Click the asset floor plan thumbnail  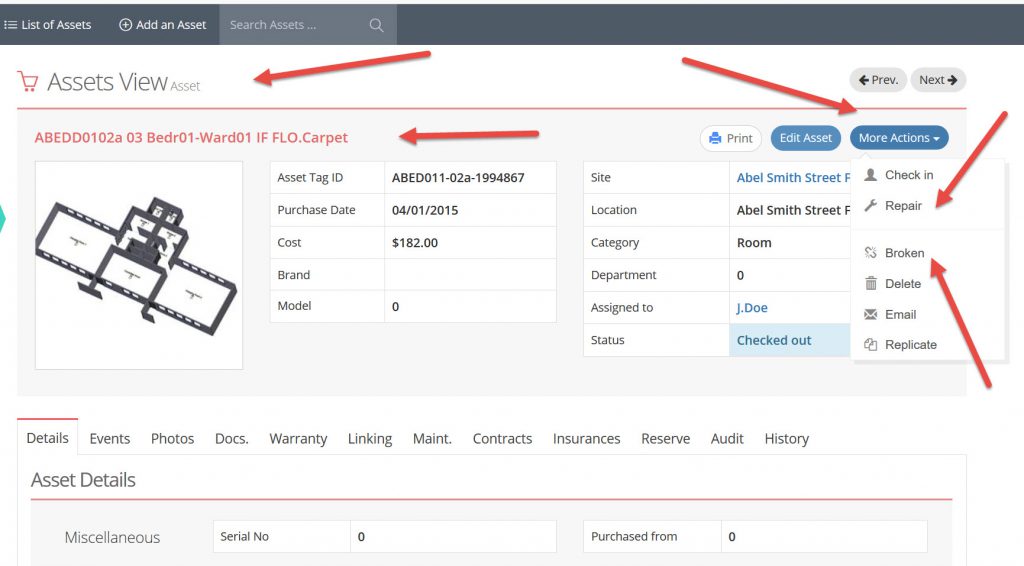point(139,265)
